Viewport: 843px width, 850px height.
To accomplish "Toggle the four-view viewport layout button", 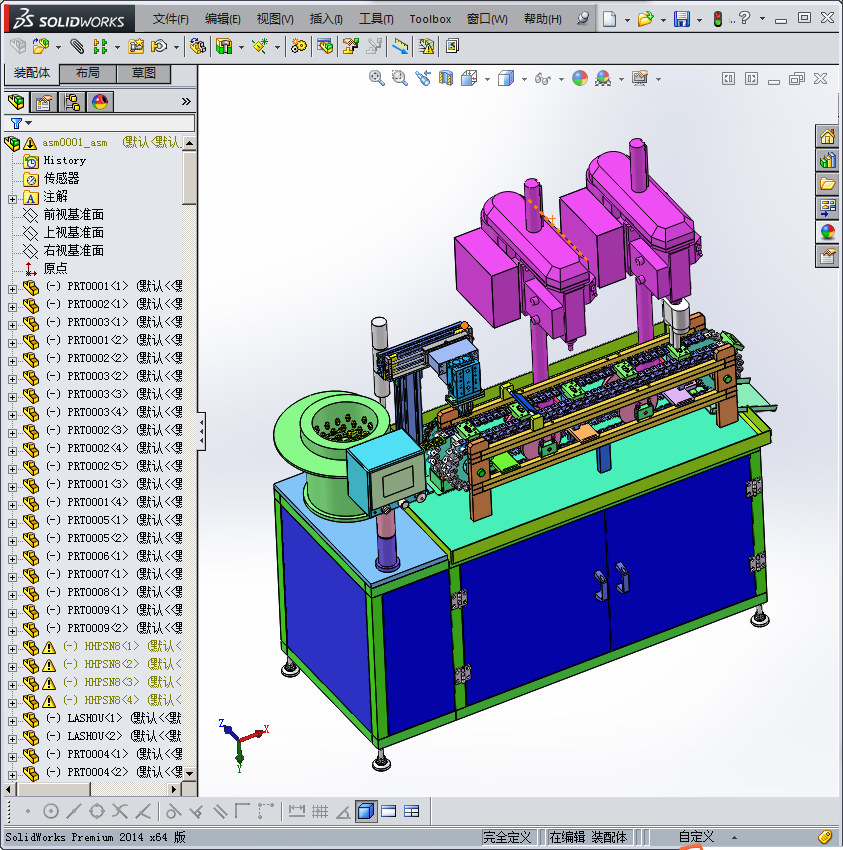I will click(x=411, y=812).
